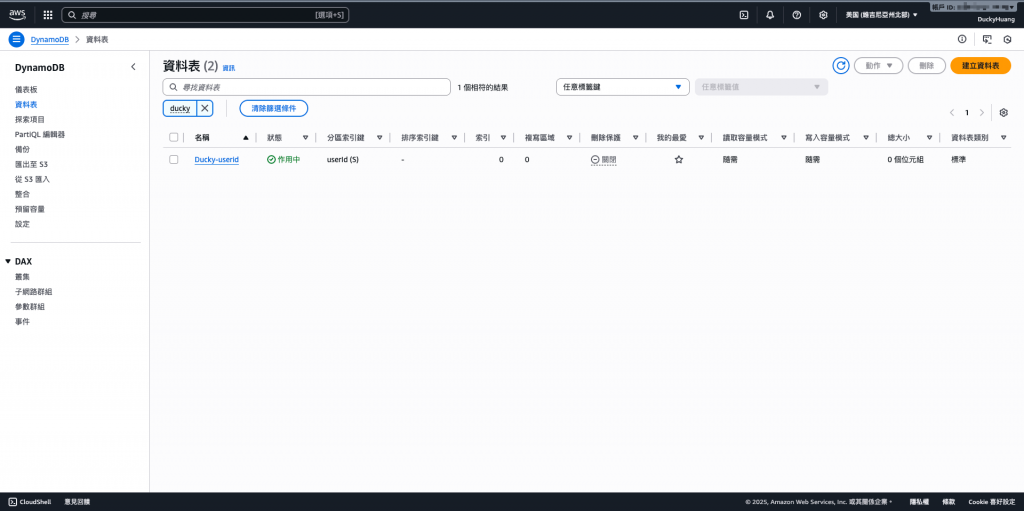Open the DuckyHuang account menu
The width and height of the screenshot is (1024, 511).
point(996,19)
